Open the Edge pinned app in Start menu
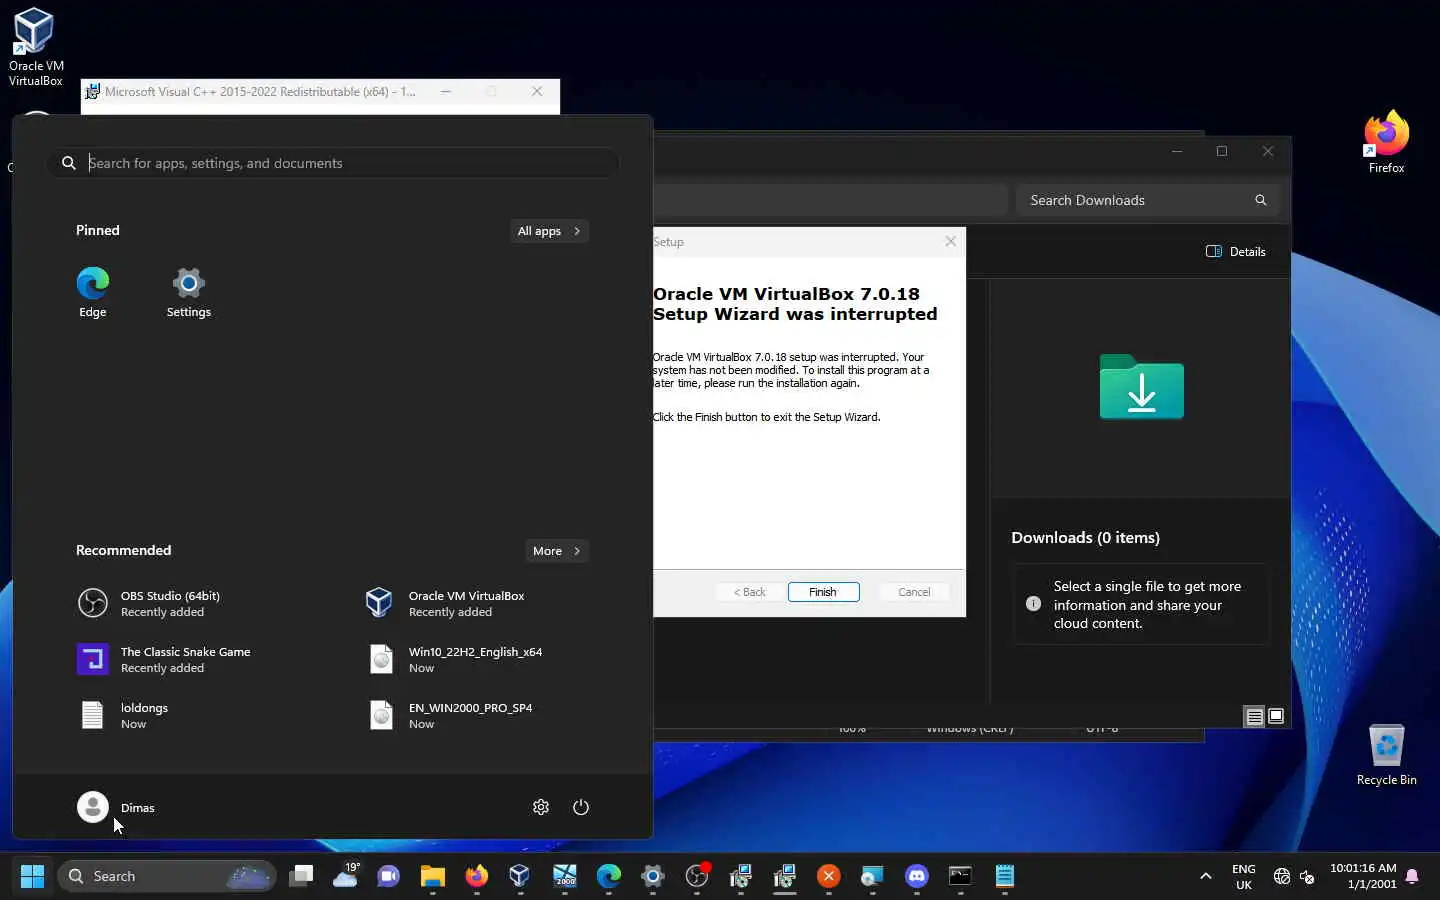This screenshot has height=900, width=1440. click(93, 292)
